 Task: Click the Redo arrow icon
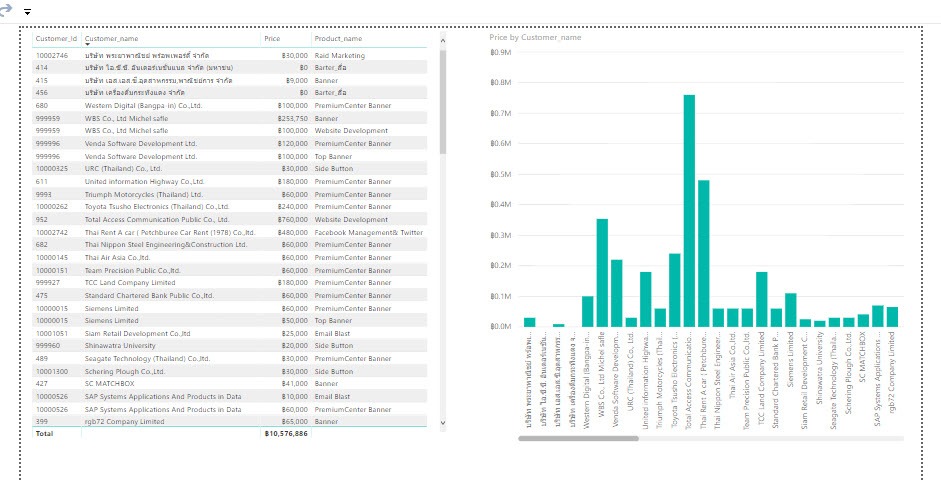5,11
